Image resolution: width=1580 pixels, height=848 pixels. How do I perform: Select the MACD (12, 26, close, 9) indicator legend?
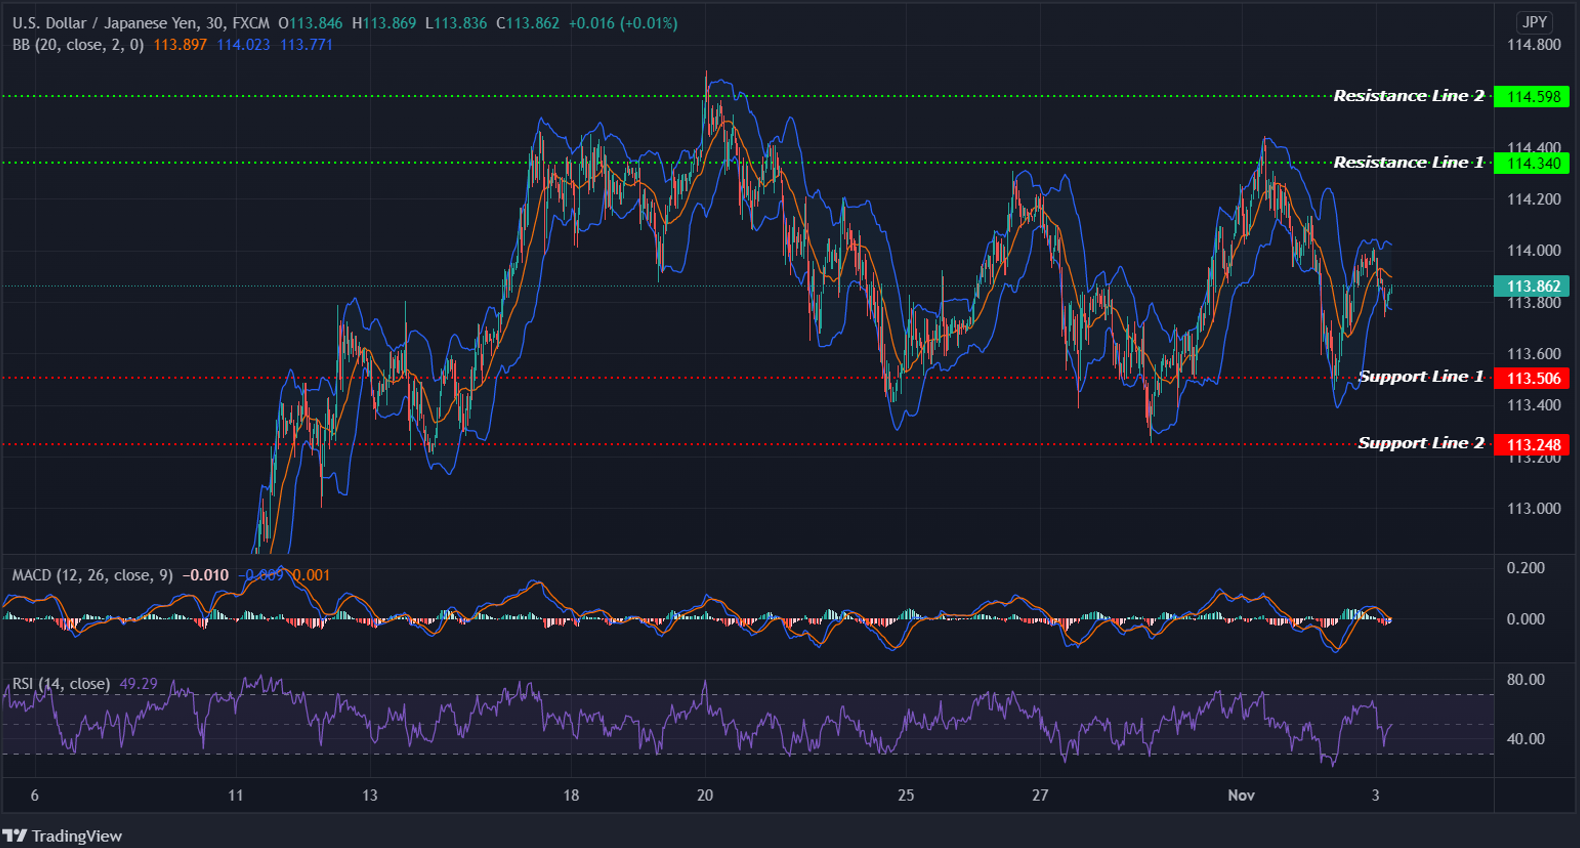[92, 575]
